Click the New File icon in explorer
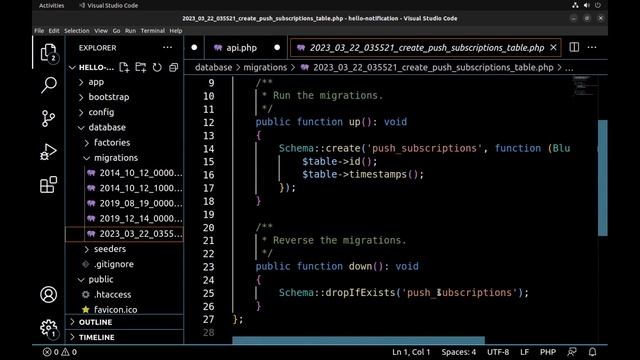This screenshot has width=640, height=360. click(x=124, y=67)
